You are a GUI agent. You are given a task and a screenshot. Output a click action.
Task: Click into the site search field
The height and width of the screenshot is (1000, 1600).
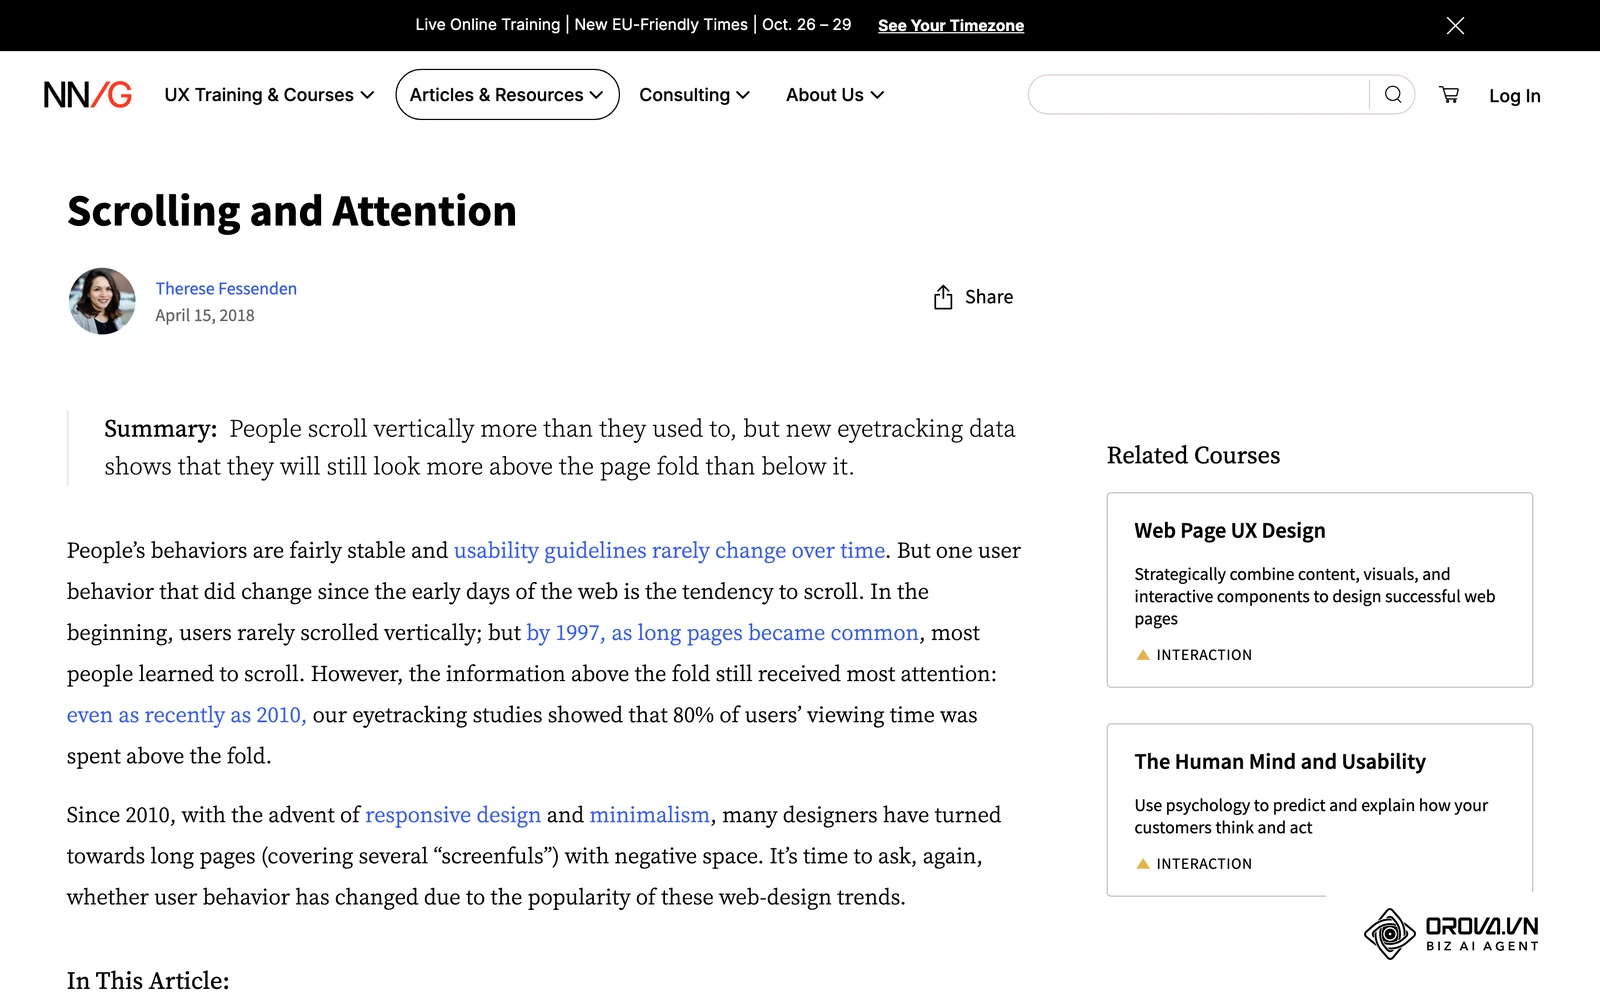click(1199, 95)
